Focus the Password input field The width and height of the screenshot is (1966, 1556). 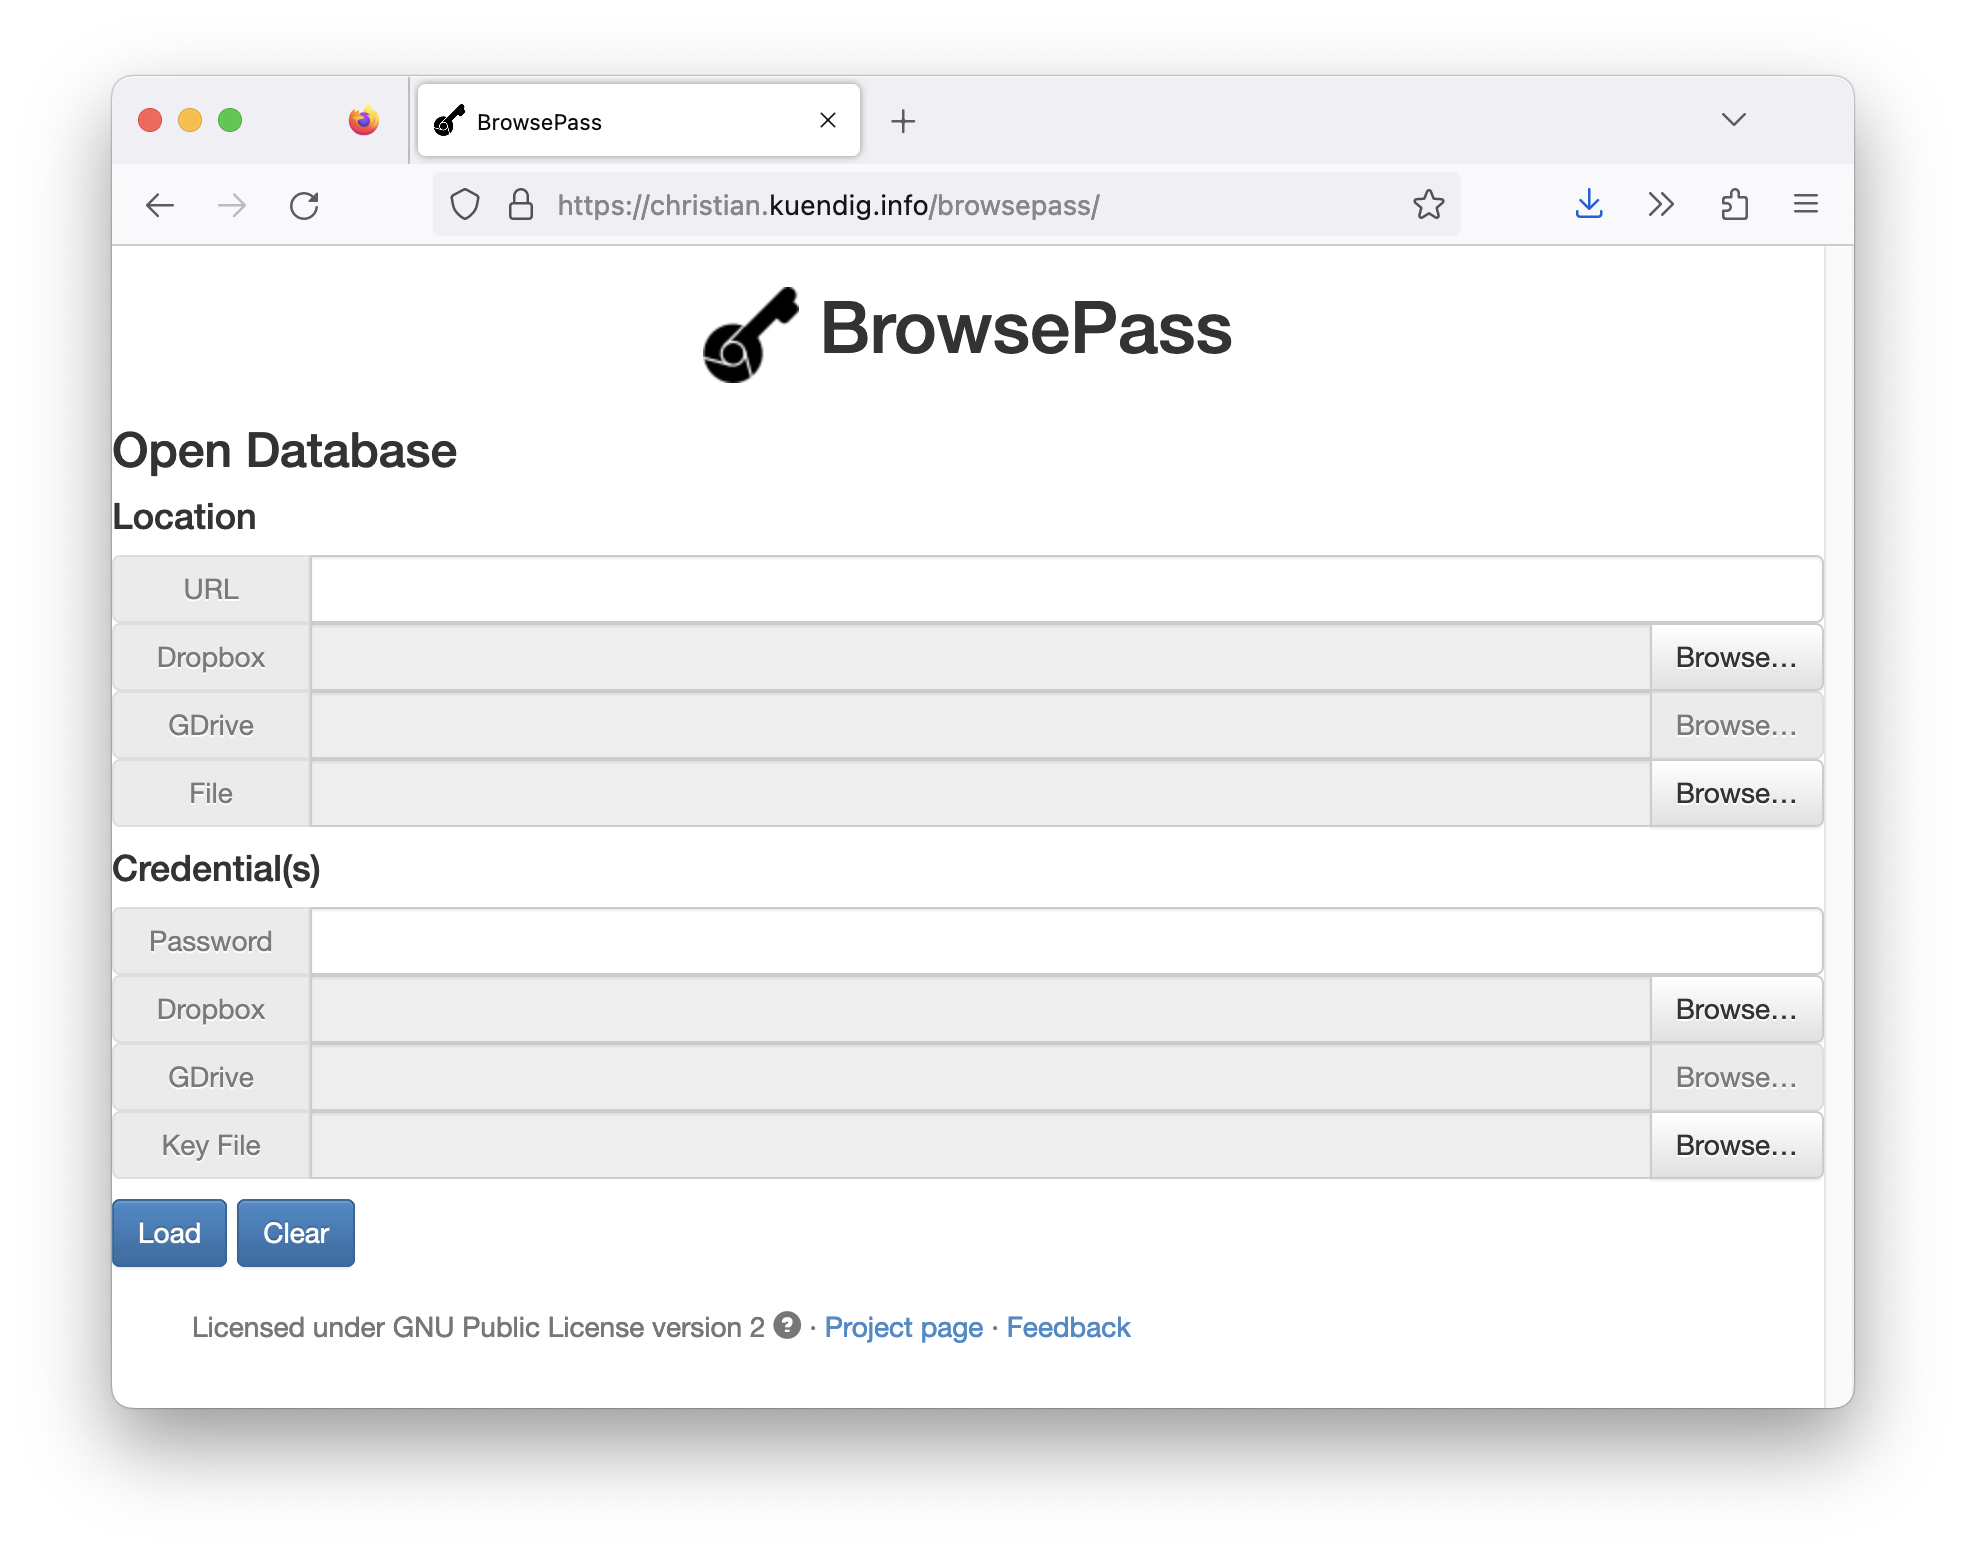[1066, 941]
